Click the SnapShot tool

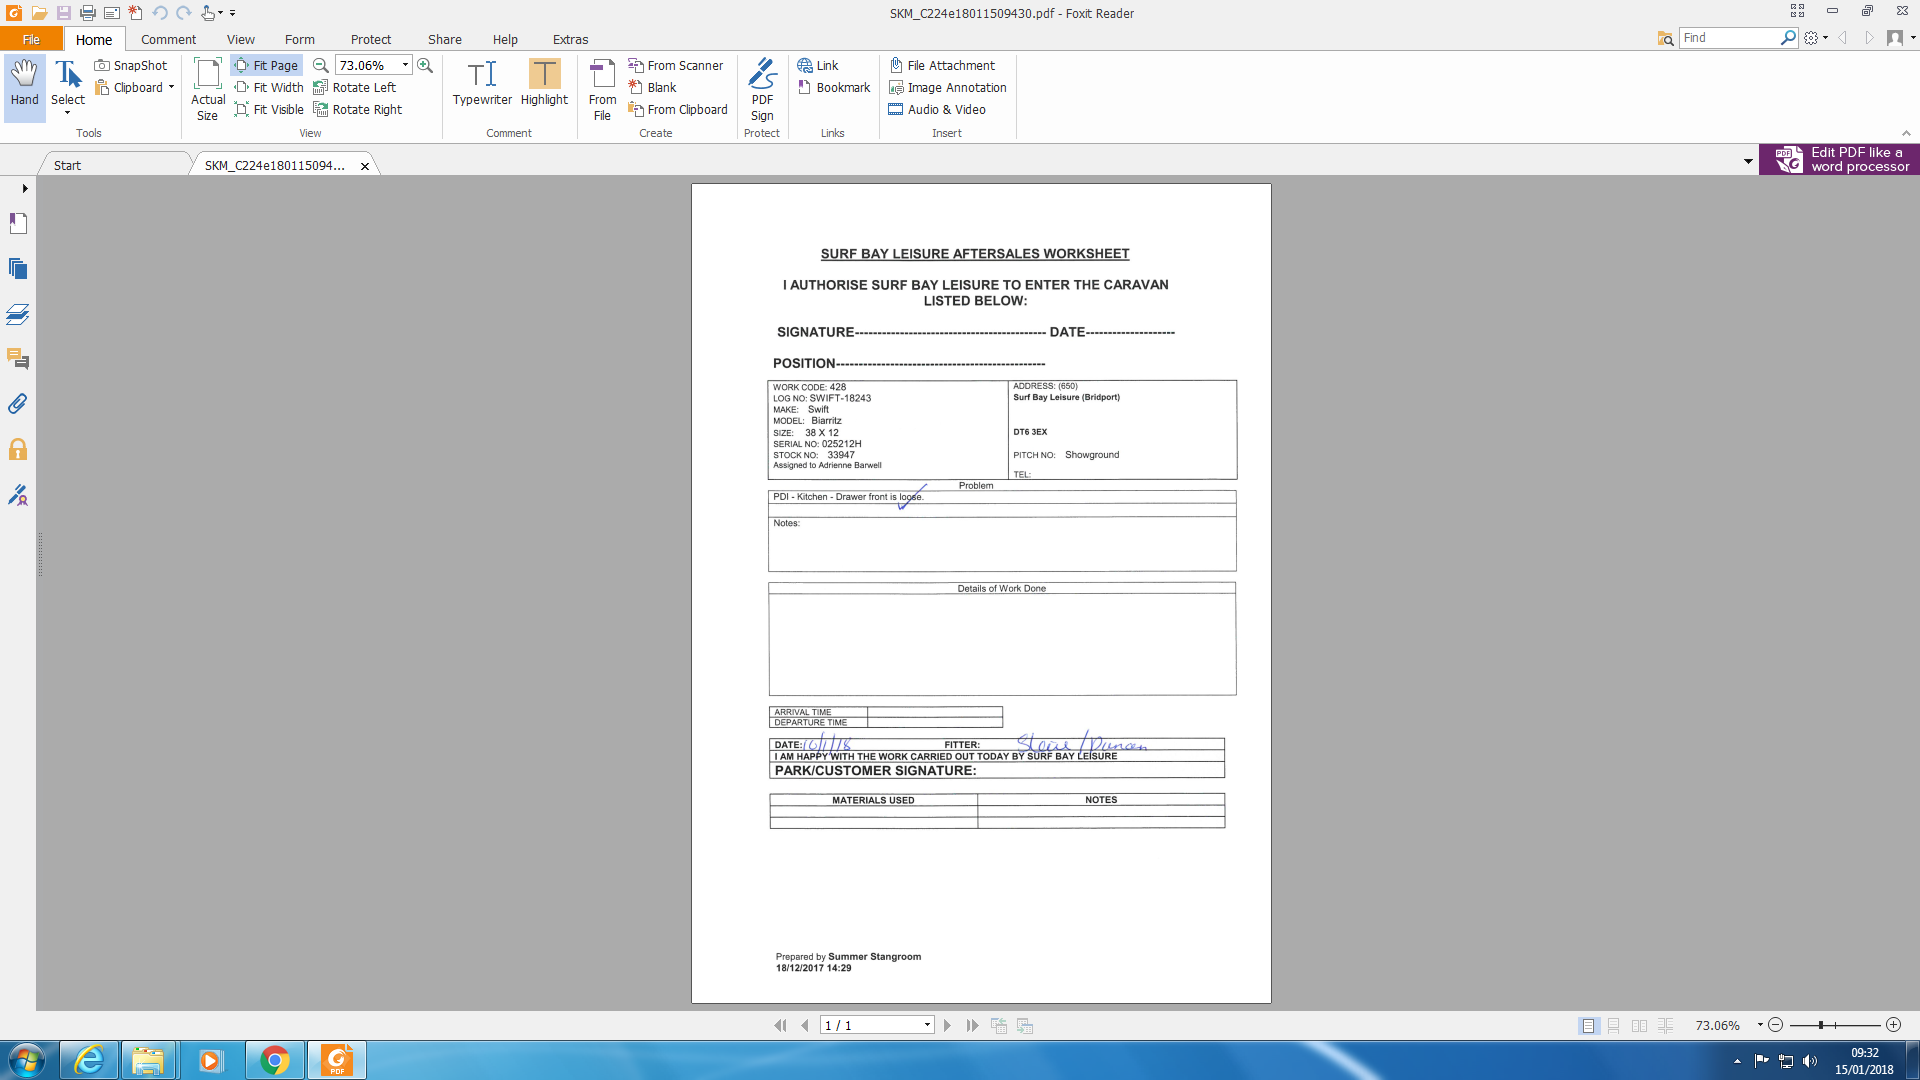click(x=131, y=65)
